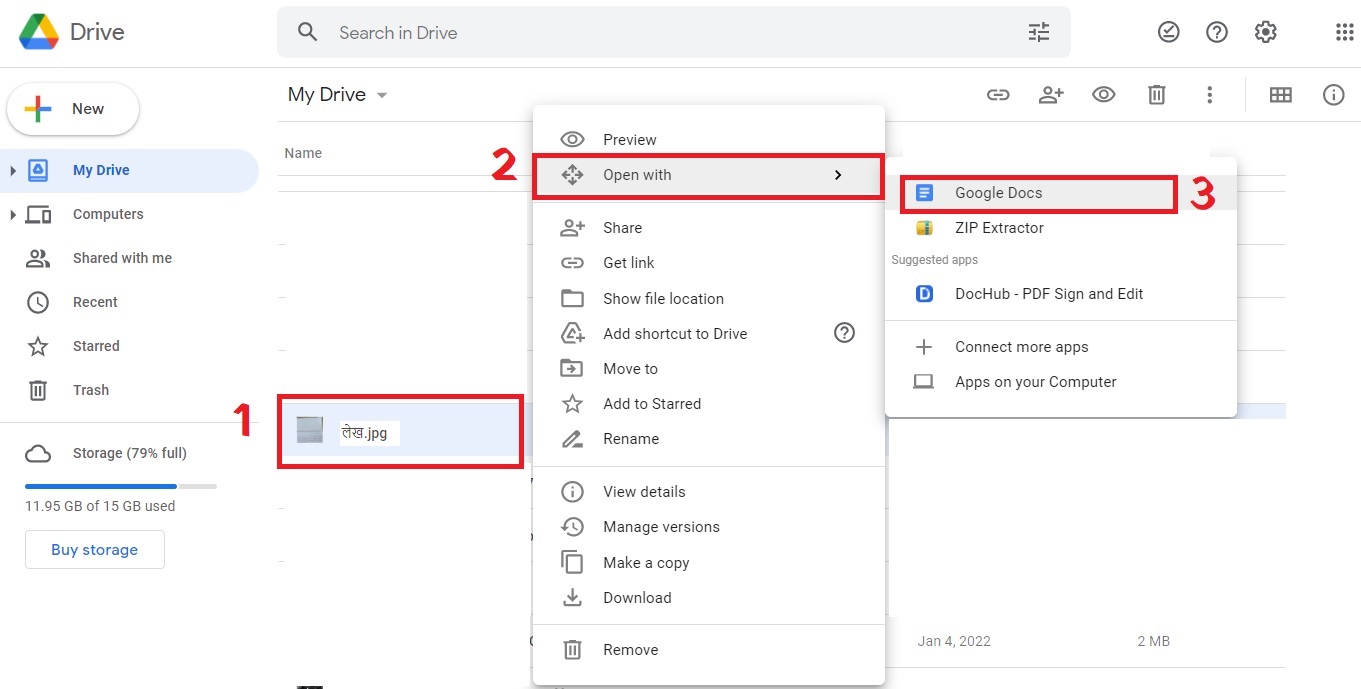Image resolution: width=1361 pixels, height=689 pixels.
Task: Click the Share person-plus toolbar icon
Action: tap(1051, 95)
